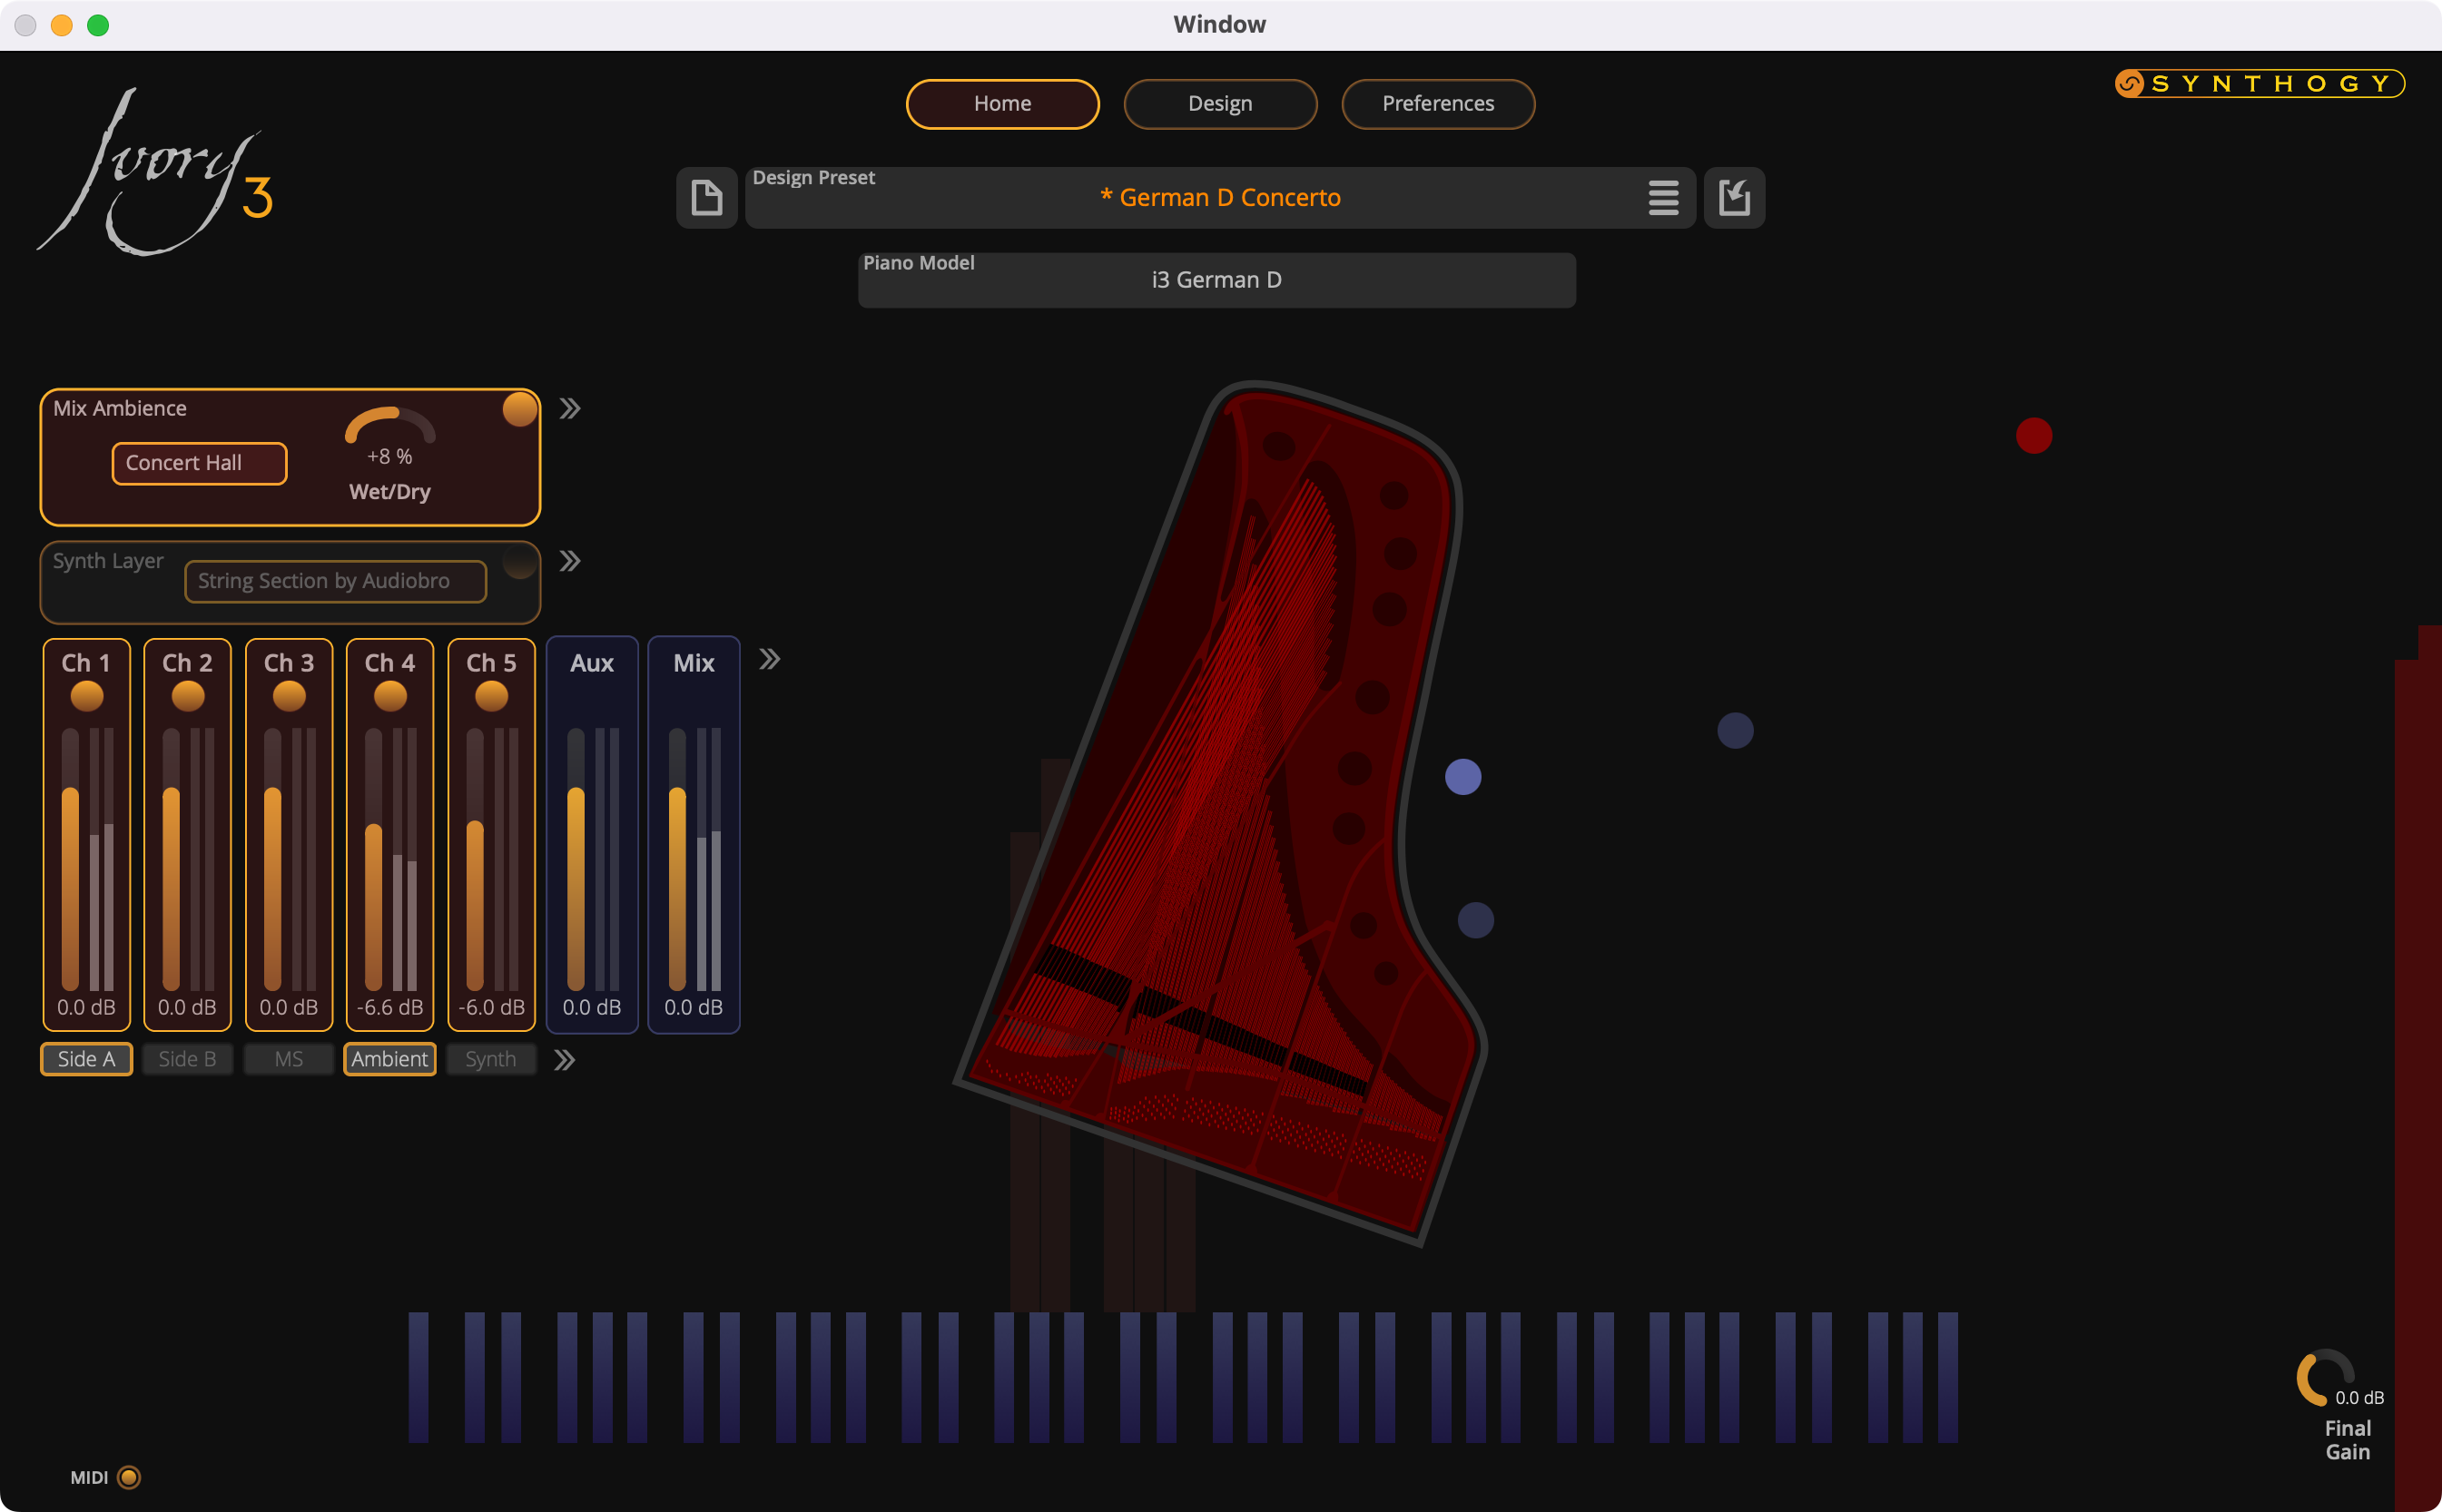Click the Ch 1 volume fader

[70, 859]
